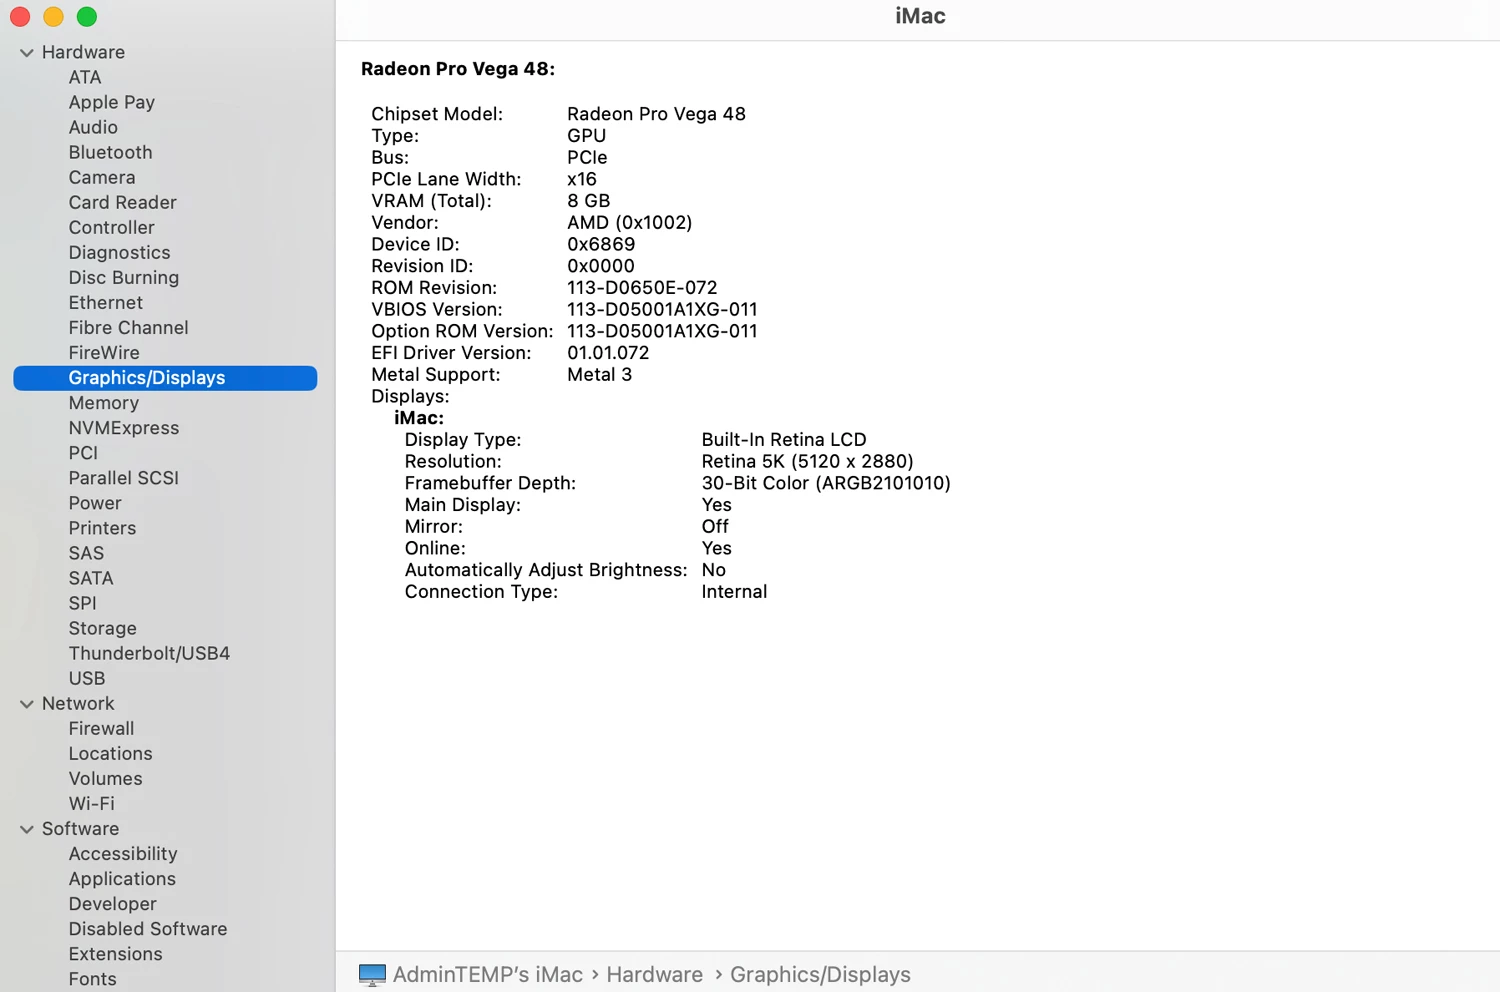The width and height of the screenshot is (1500, 992).
Task: Collapse the Network section chevron
Action: point(27,704)
